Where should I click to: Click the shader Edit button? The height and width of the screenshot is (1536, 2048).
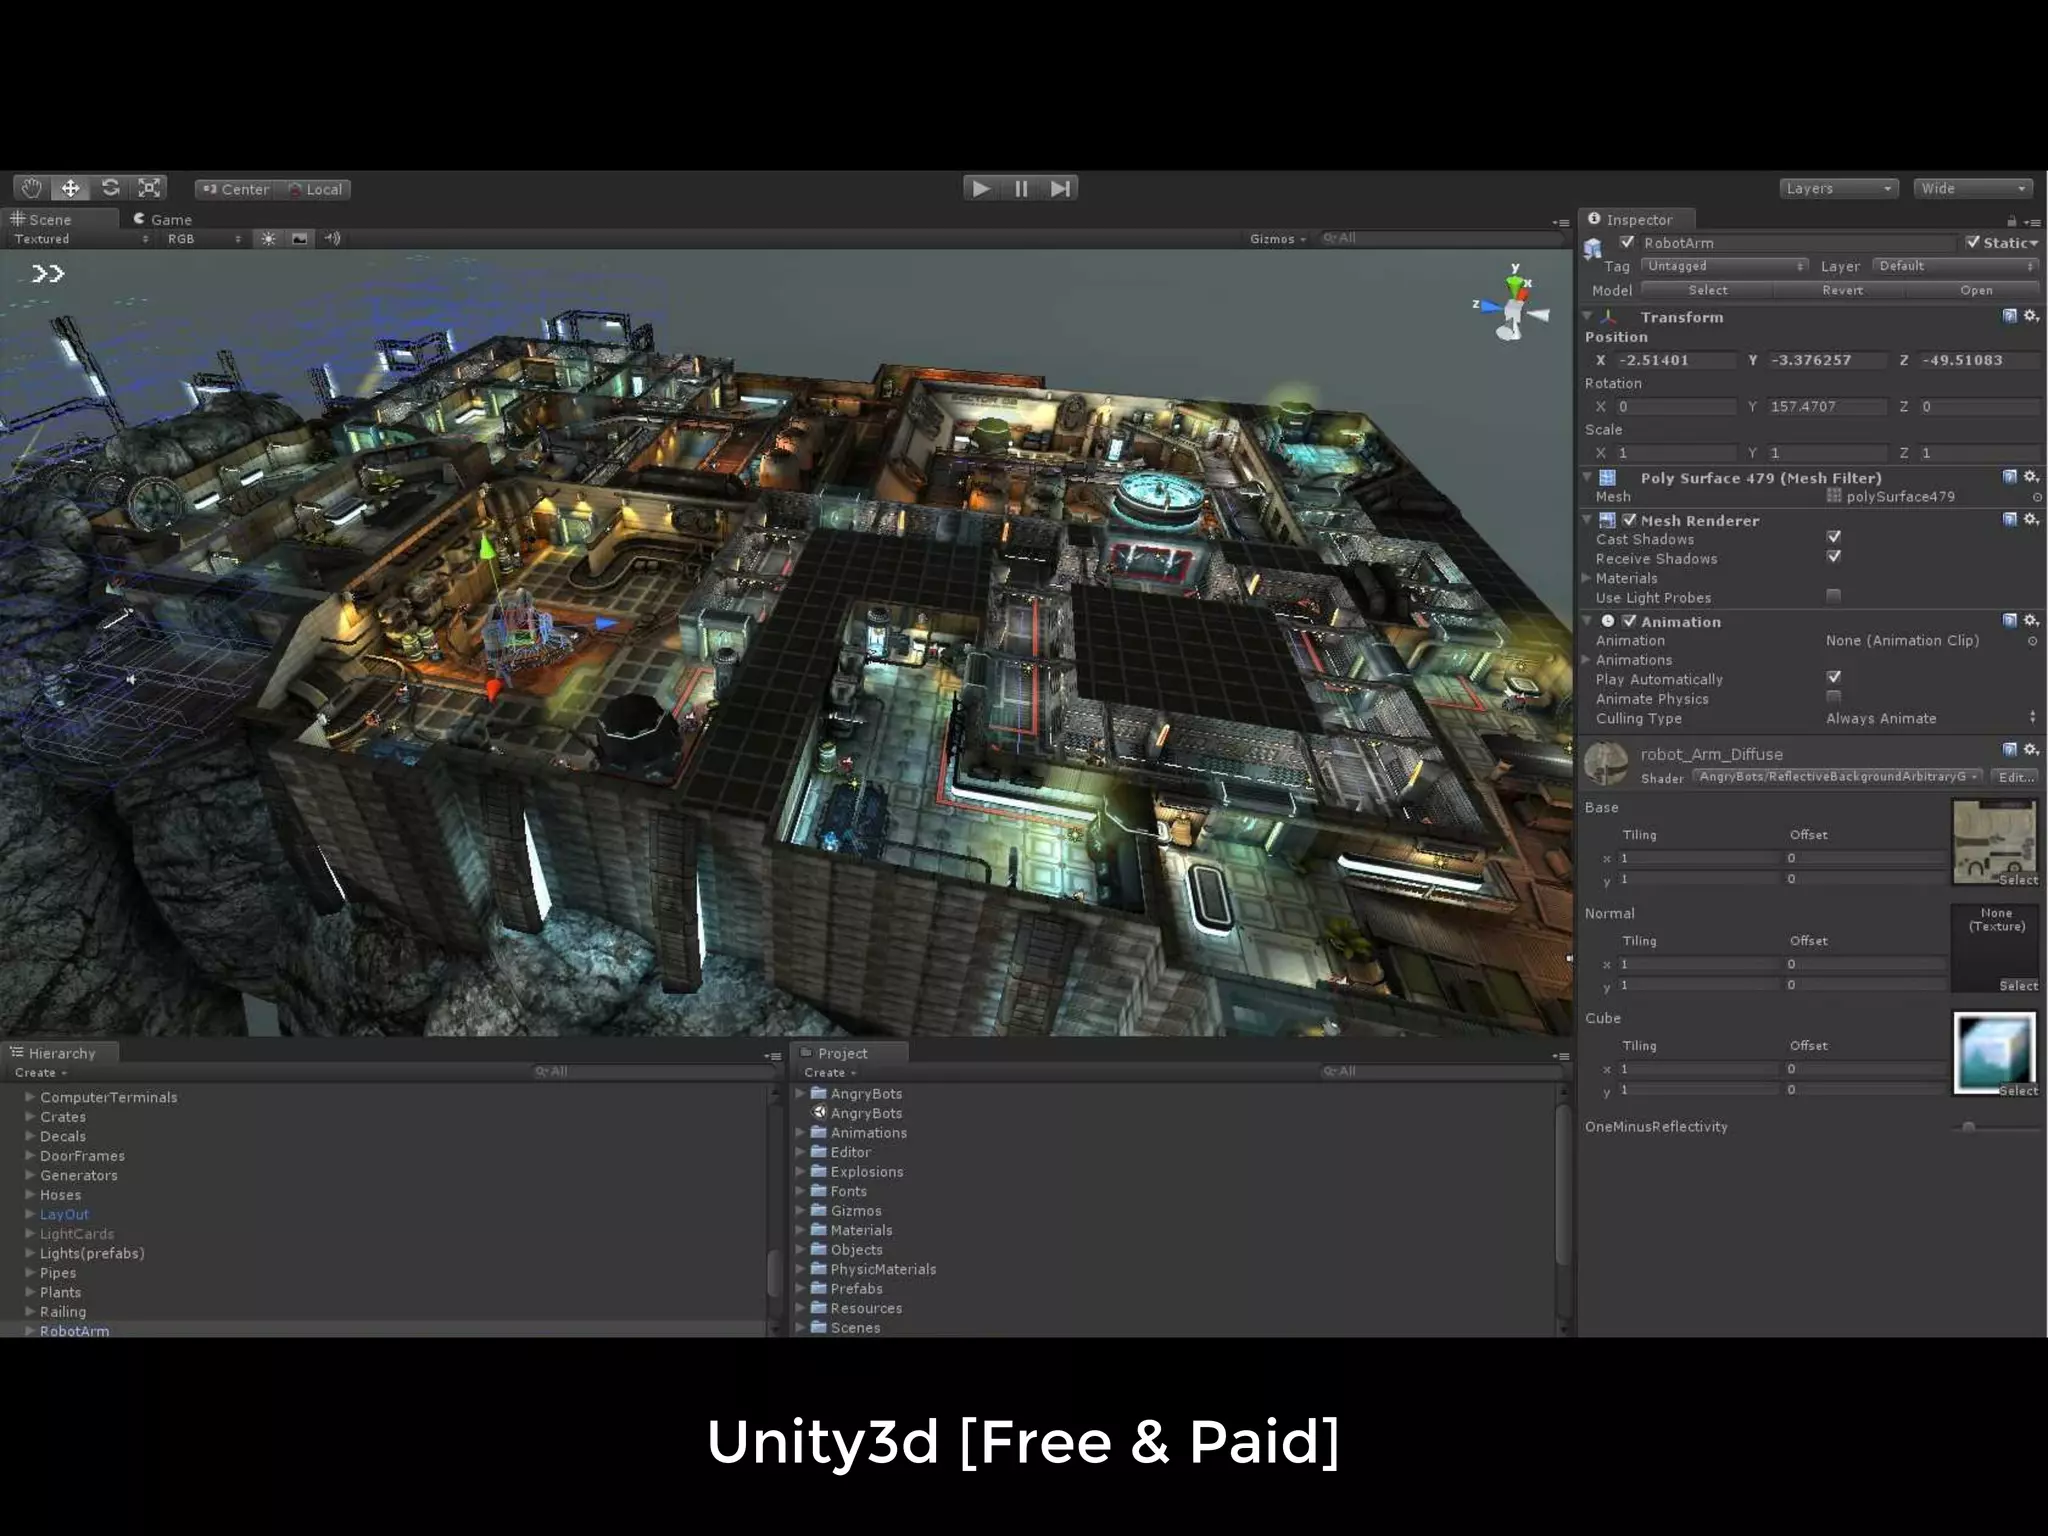[2015, 777]
